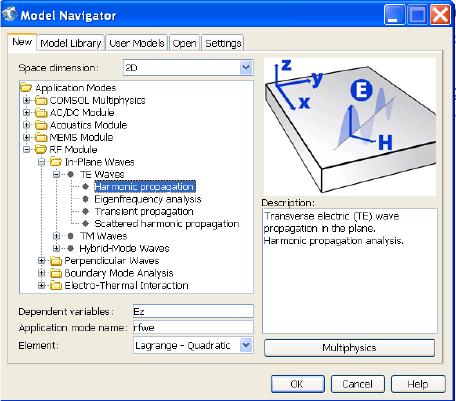The height and width of the screenshot is (401, 456).
Task: Select Eigenfrequency analysis in the tree
Action: tap(148, 199)
